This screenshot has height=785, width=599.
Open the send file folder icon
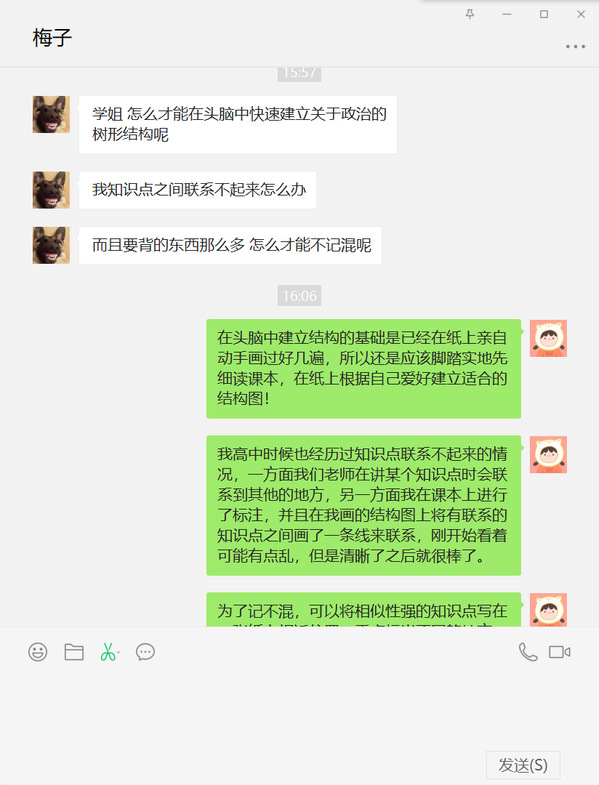pos(74,652)
